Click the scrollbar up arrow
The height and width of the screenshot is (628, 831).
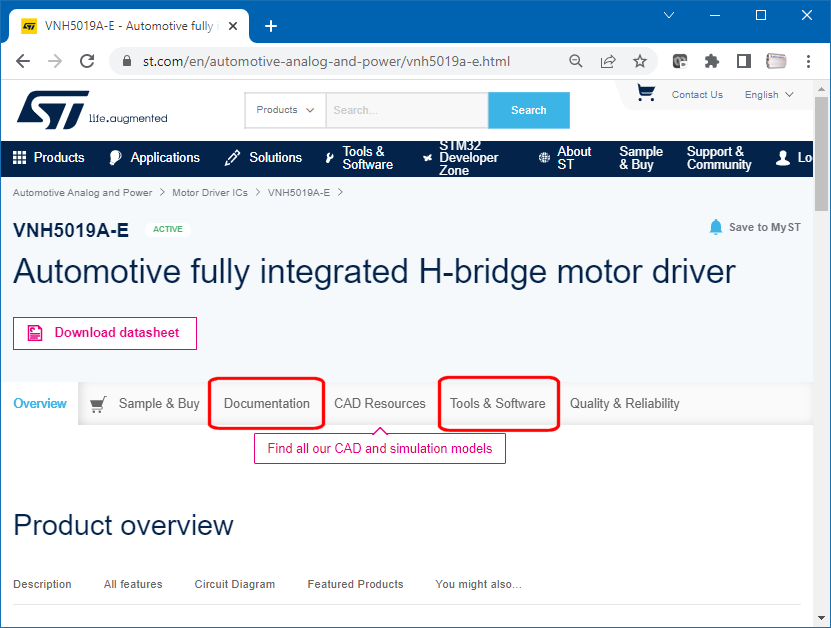(821, 89)
